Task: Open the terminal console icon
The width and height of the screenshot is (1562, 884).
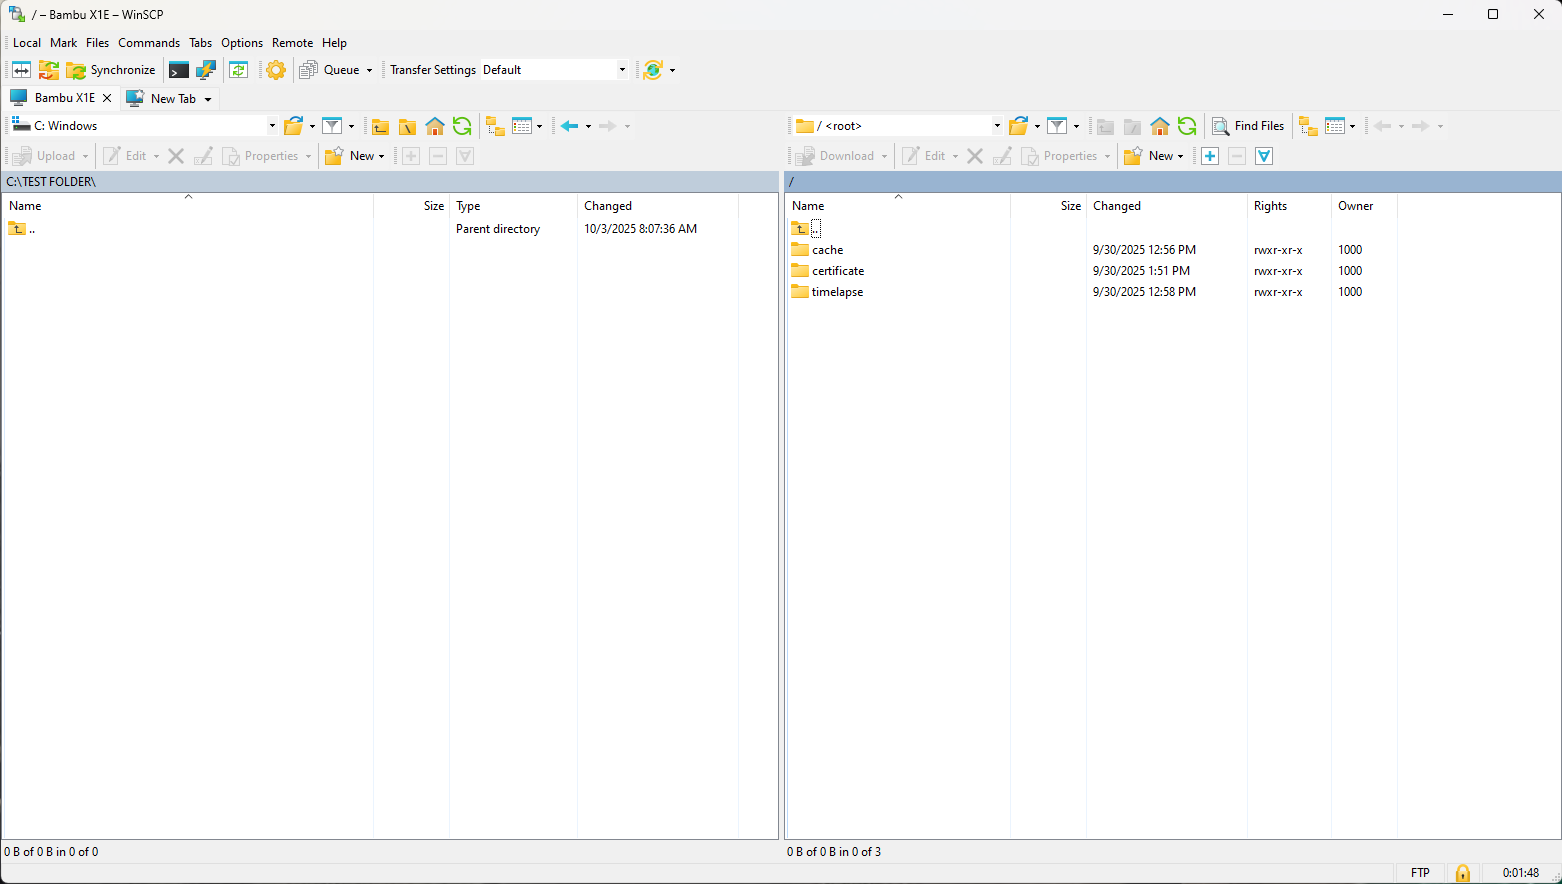Action: [x=179, y=70]
